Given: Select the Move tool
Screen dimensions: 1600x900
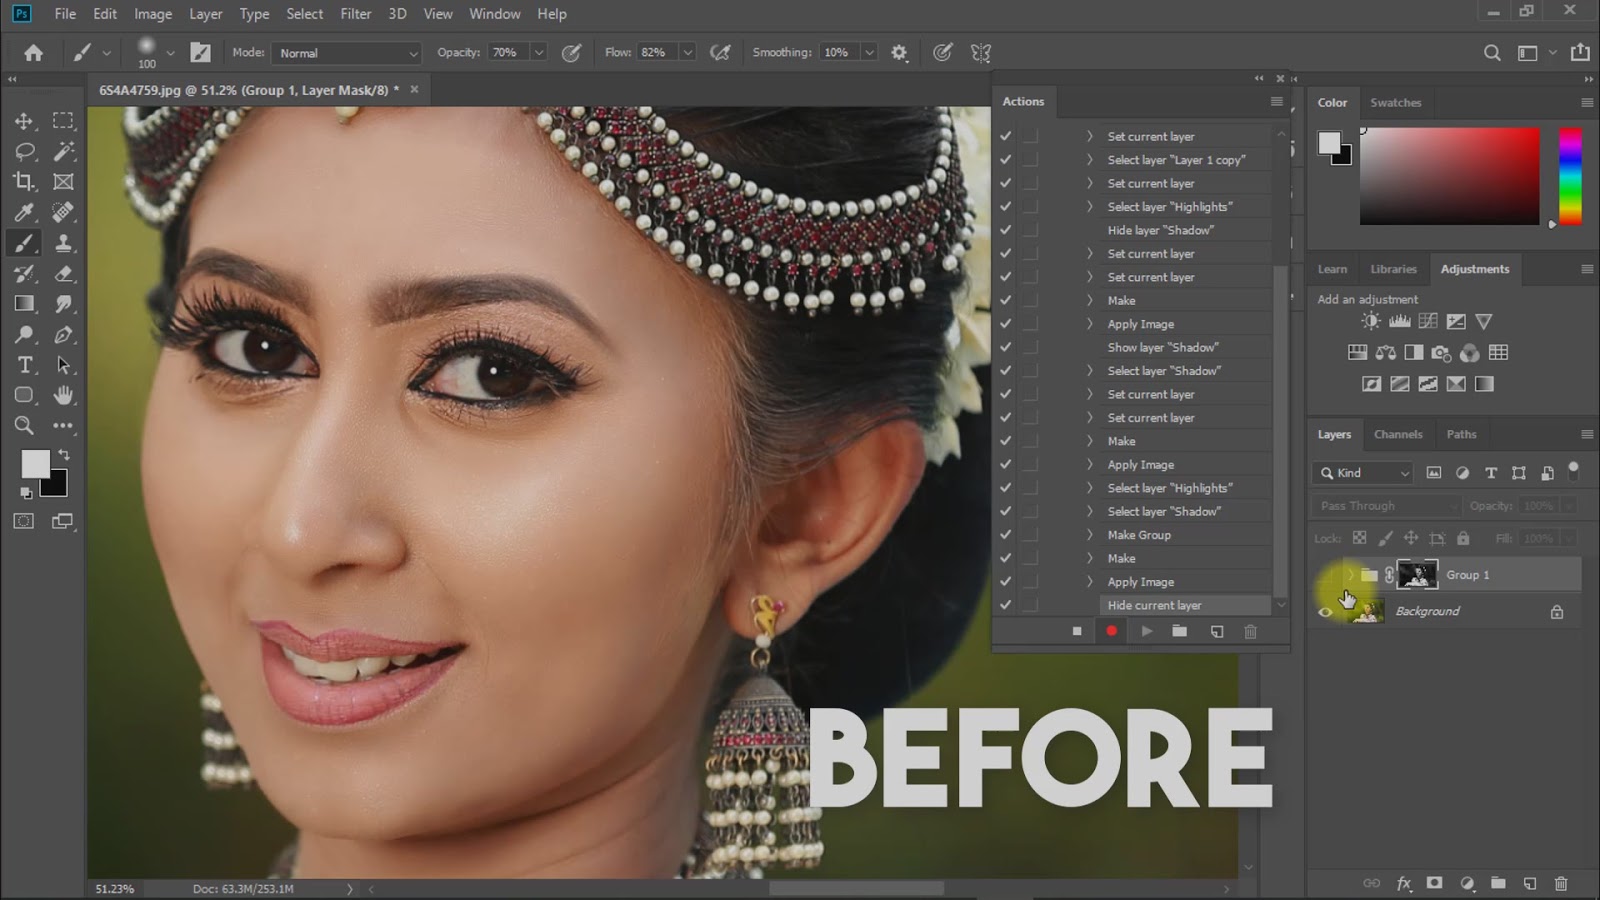Looking at the screenshot, I should (x=24, y=121).
